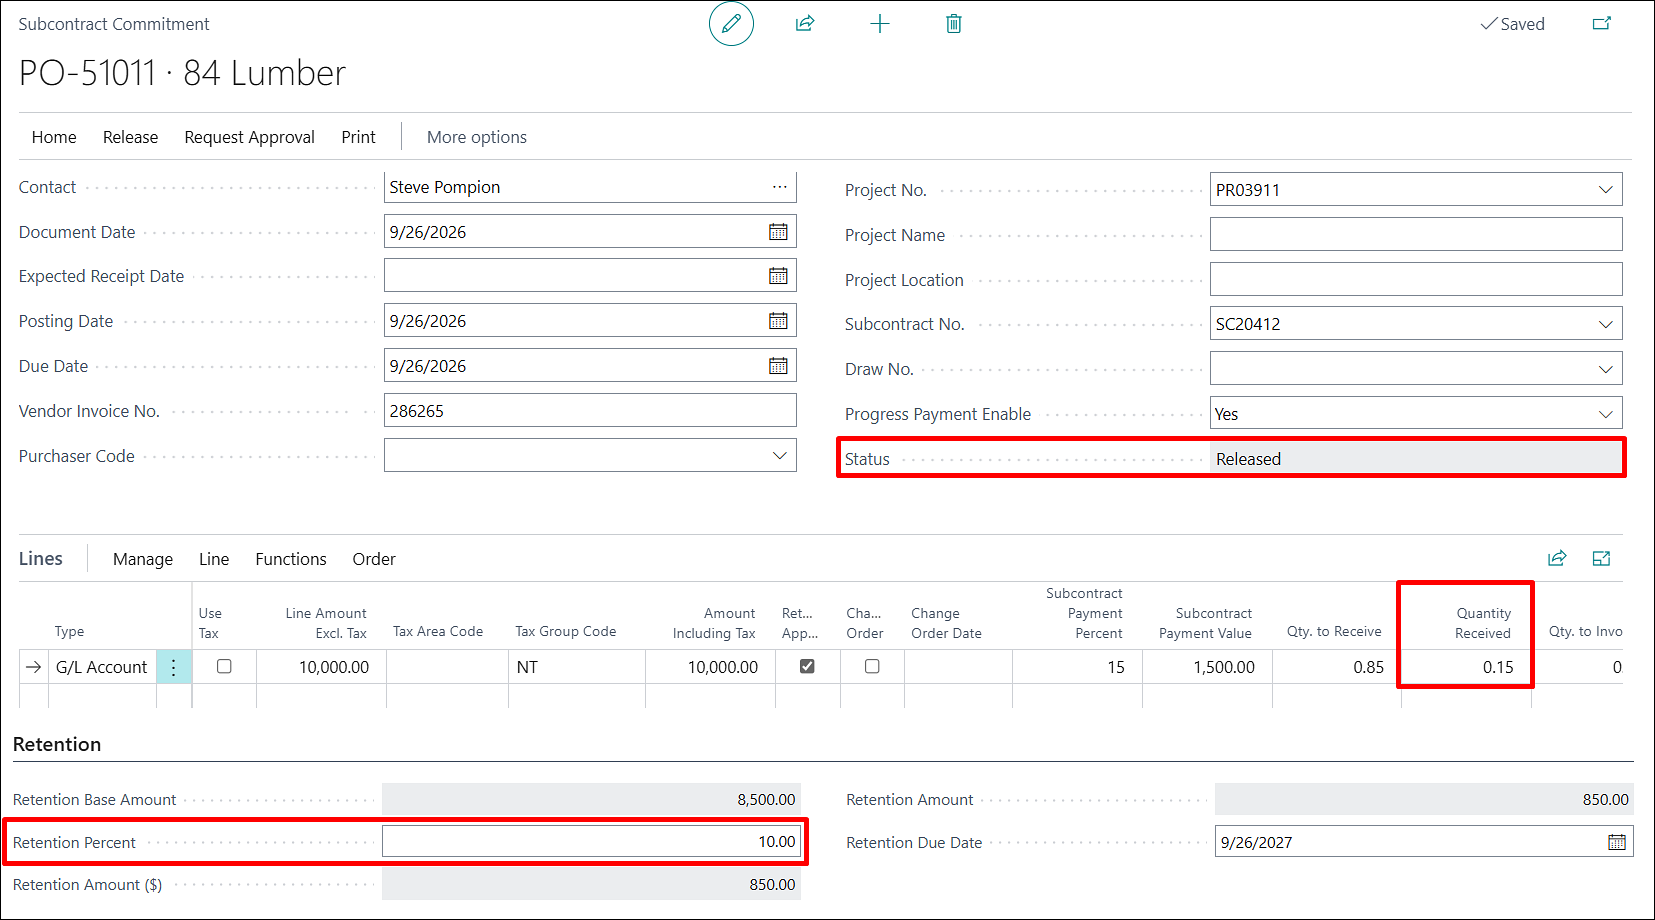
Task: Open Retention Due Date calendar picker
Action: (x=1617, y=842)
